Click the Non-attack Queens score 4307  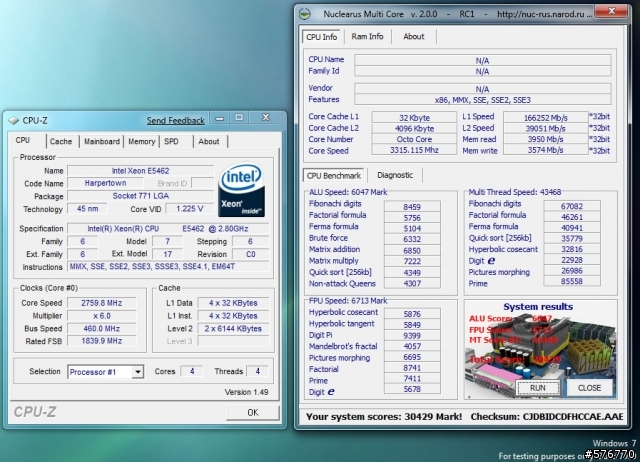point(412,283)
